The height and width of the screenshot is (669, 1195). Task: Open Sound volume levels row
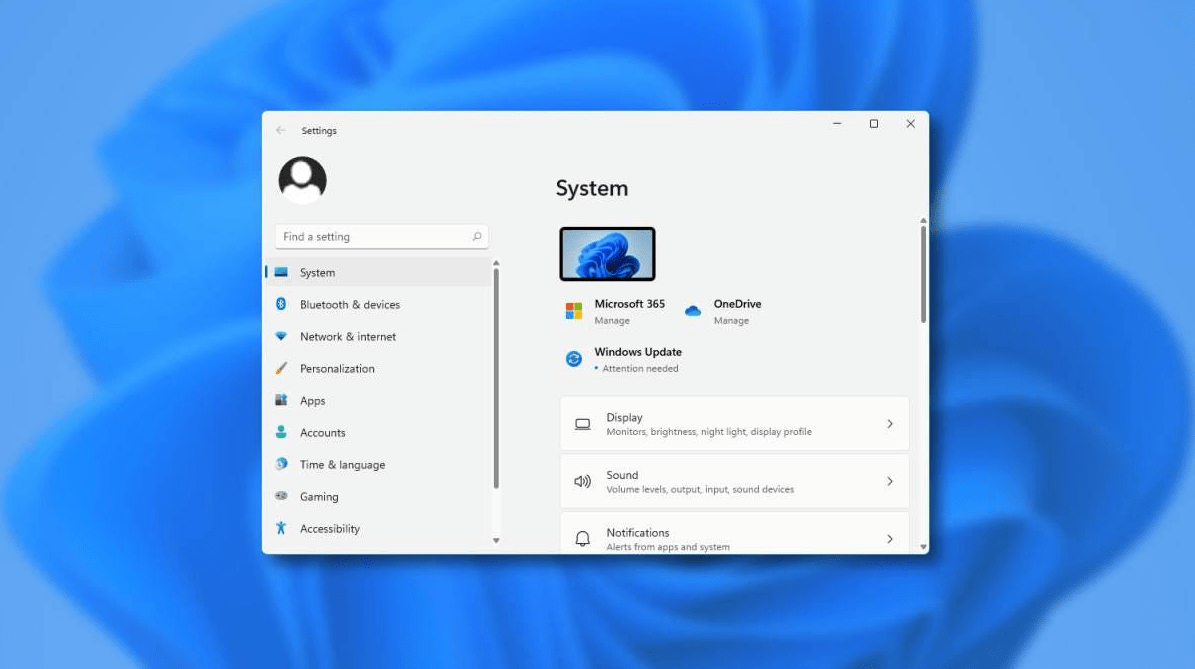tap(735, 482)
